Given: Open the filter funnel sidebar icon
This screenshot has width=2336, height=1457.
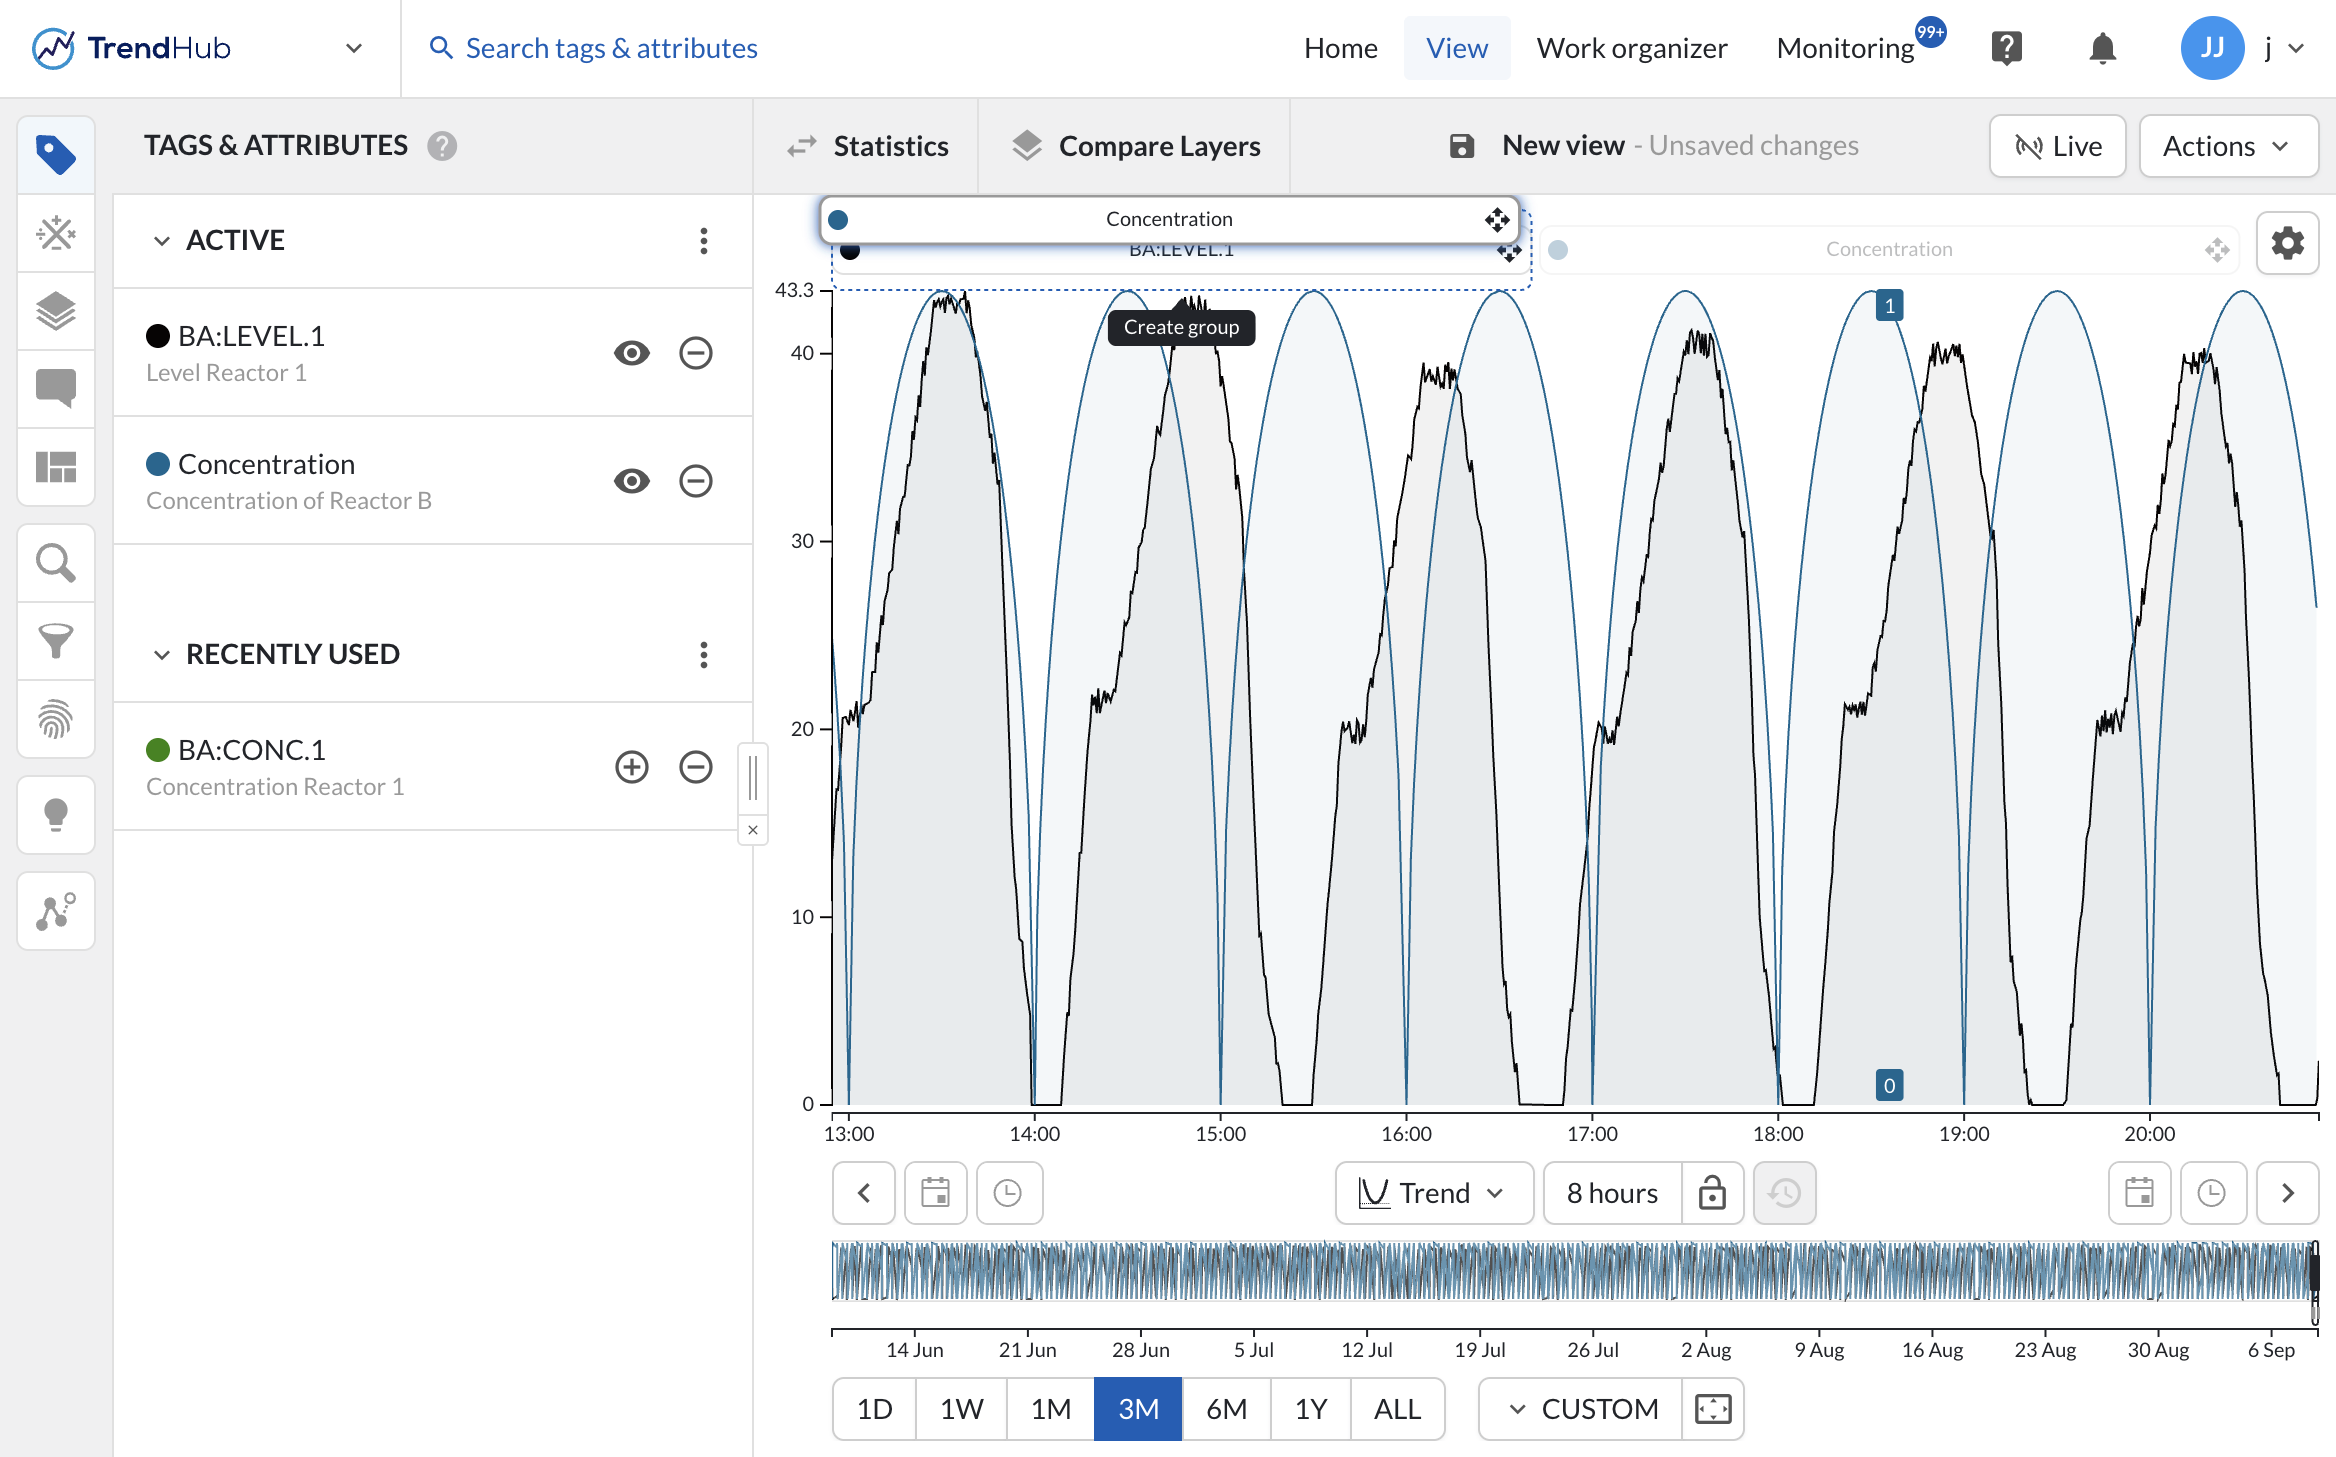Looking at the screenshot, I should tap(56, 641).
